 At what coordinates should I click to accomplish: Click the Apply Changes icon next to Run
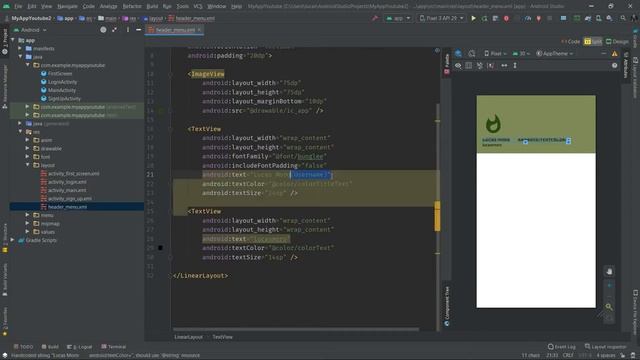[484, 18]
